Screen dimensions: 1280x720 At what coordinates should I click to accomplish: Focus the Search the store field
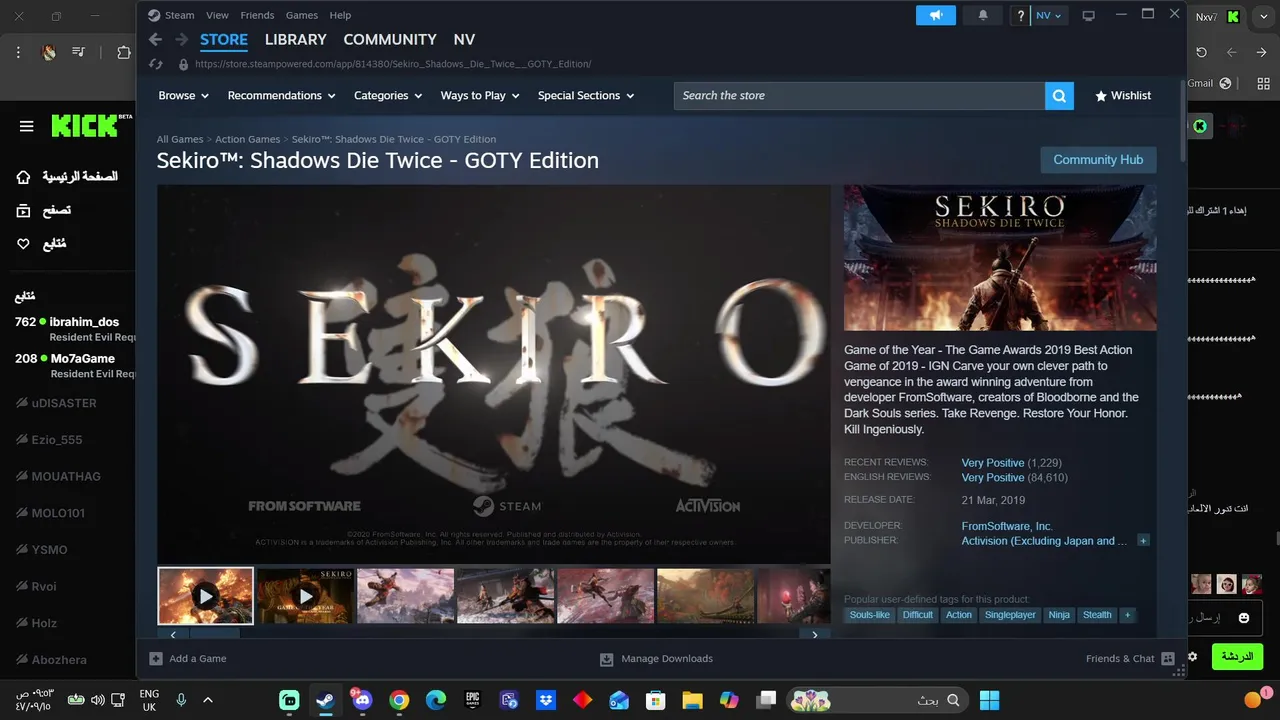(x=860, y=96)
